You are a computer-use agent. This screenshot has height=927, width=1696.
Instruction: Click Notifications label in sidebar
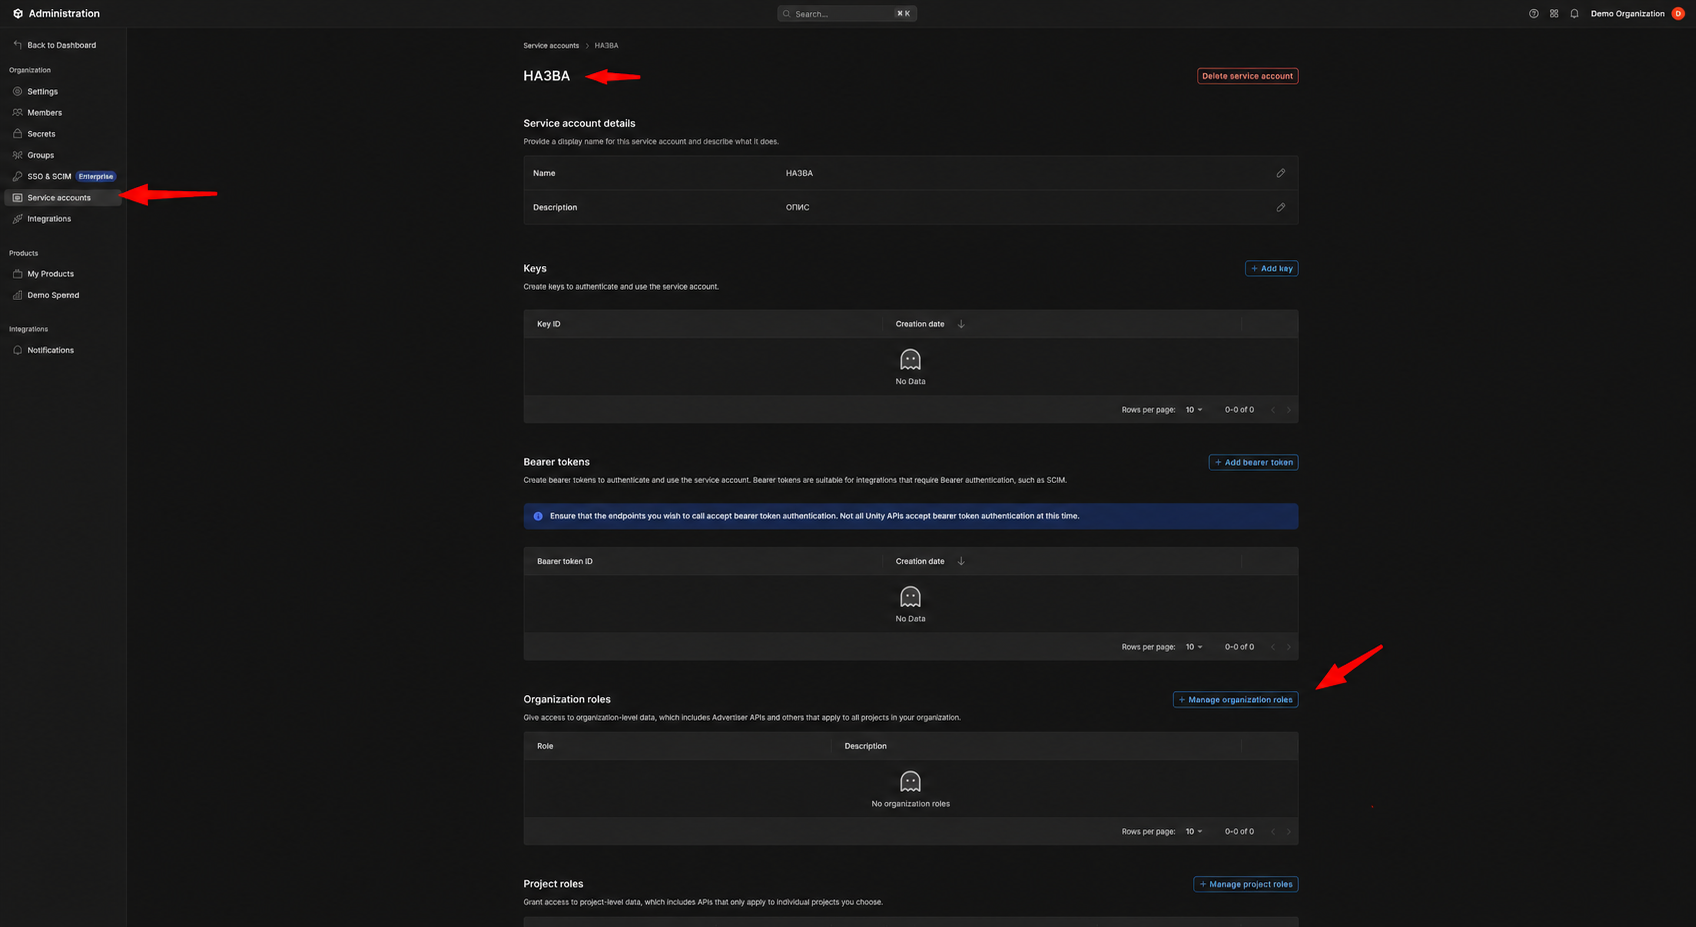click(x=50, y=350)
